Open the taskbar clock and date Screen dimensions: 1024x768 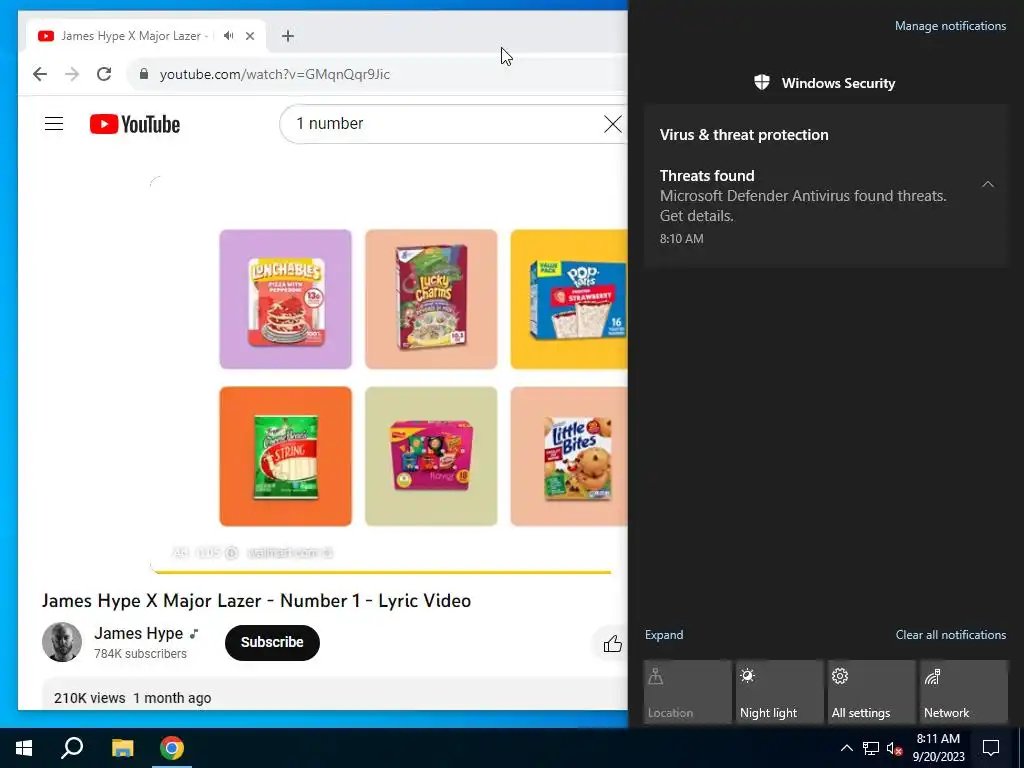938,748
